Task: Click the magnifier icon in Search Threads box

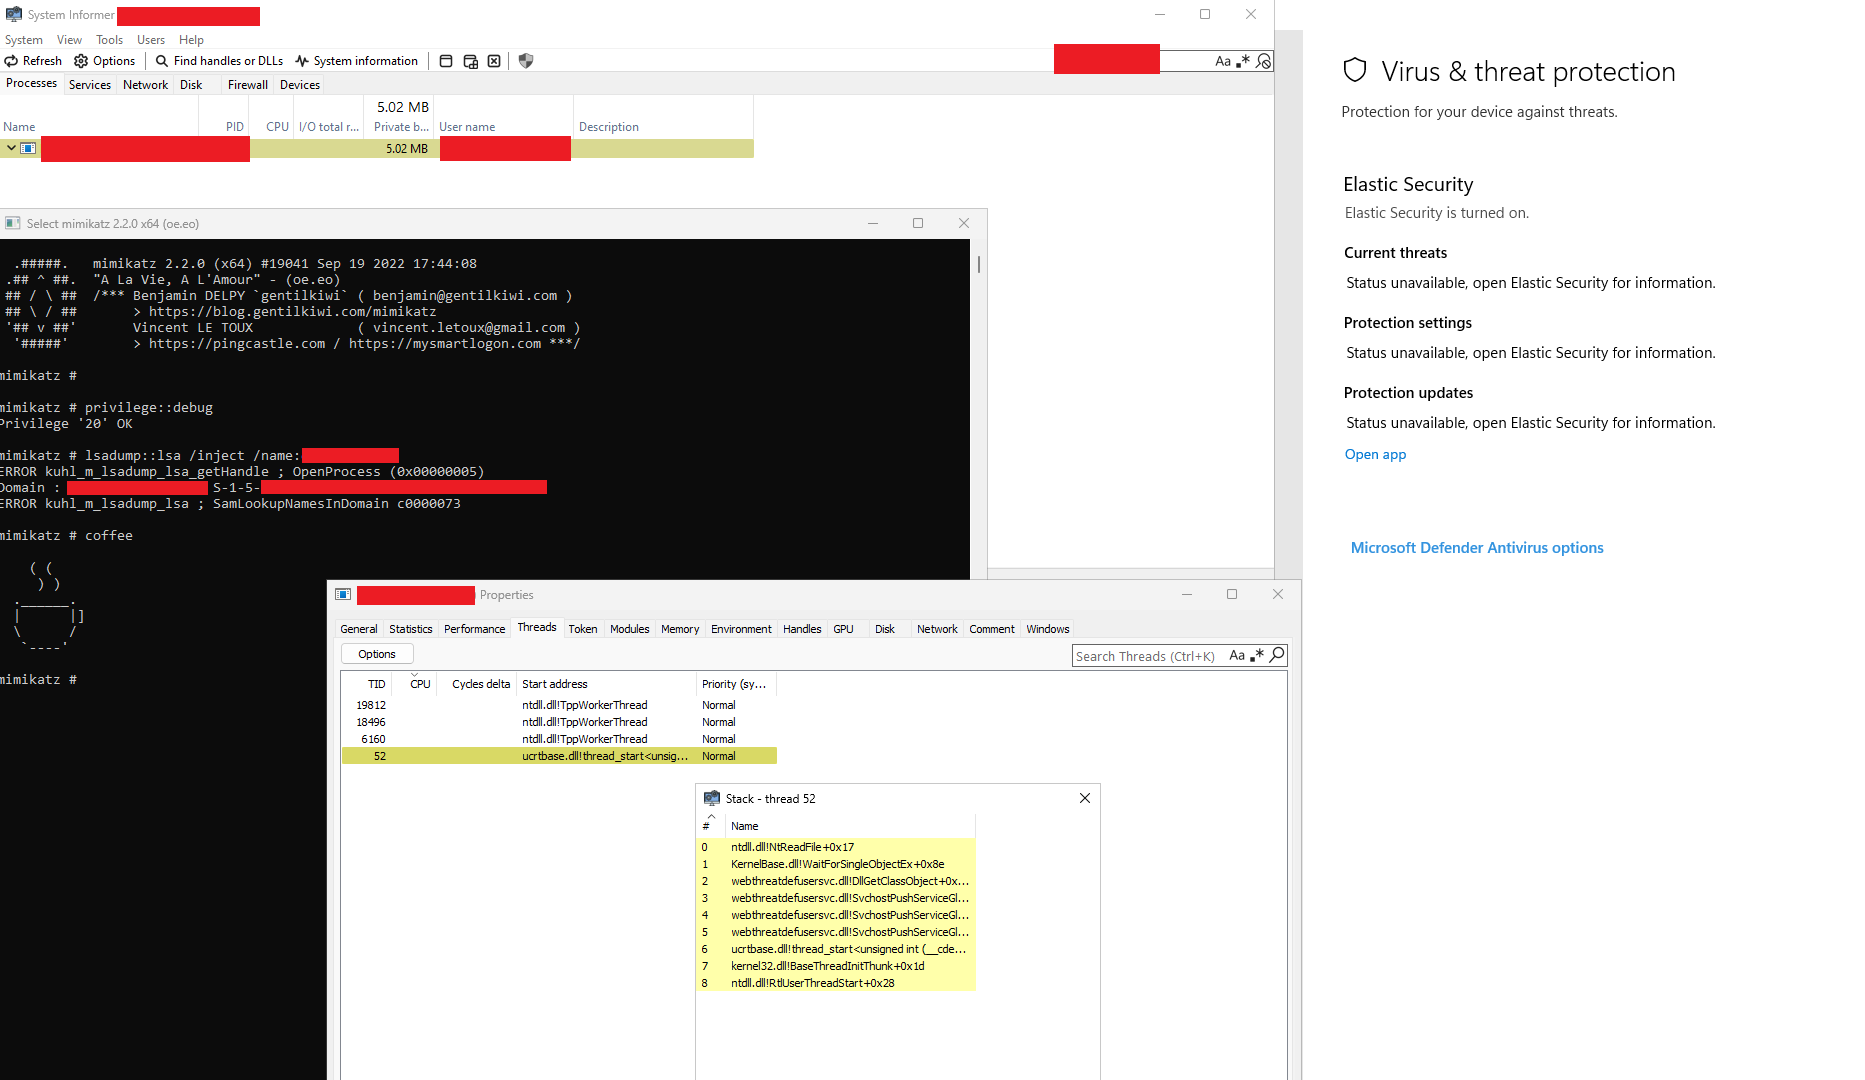Action: pos(1277,655)
